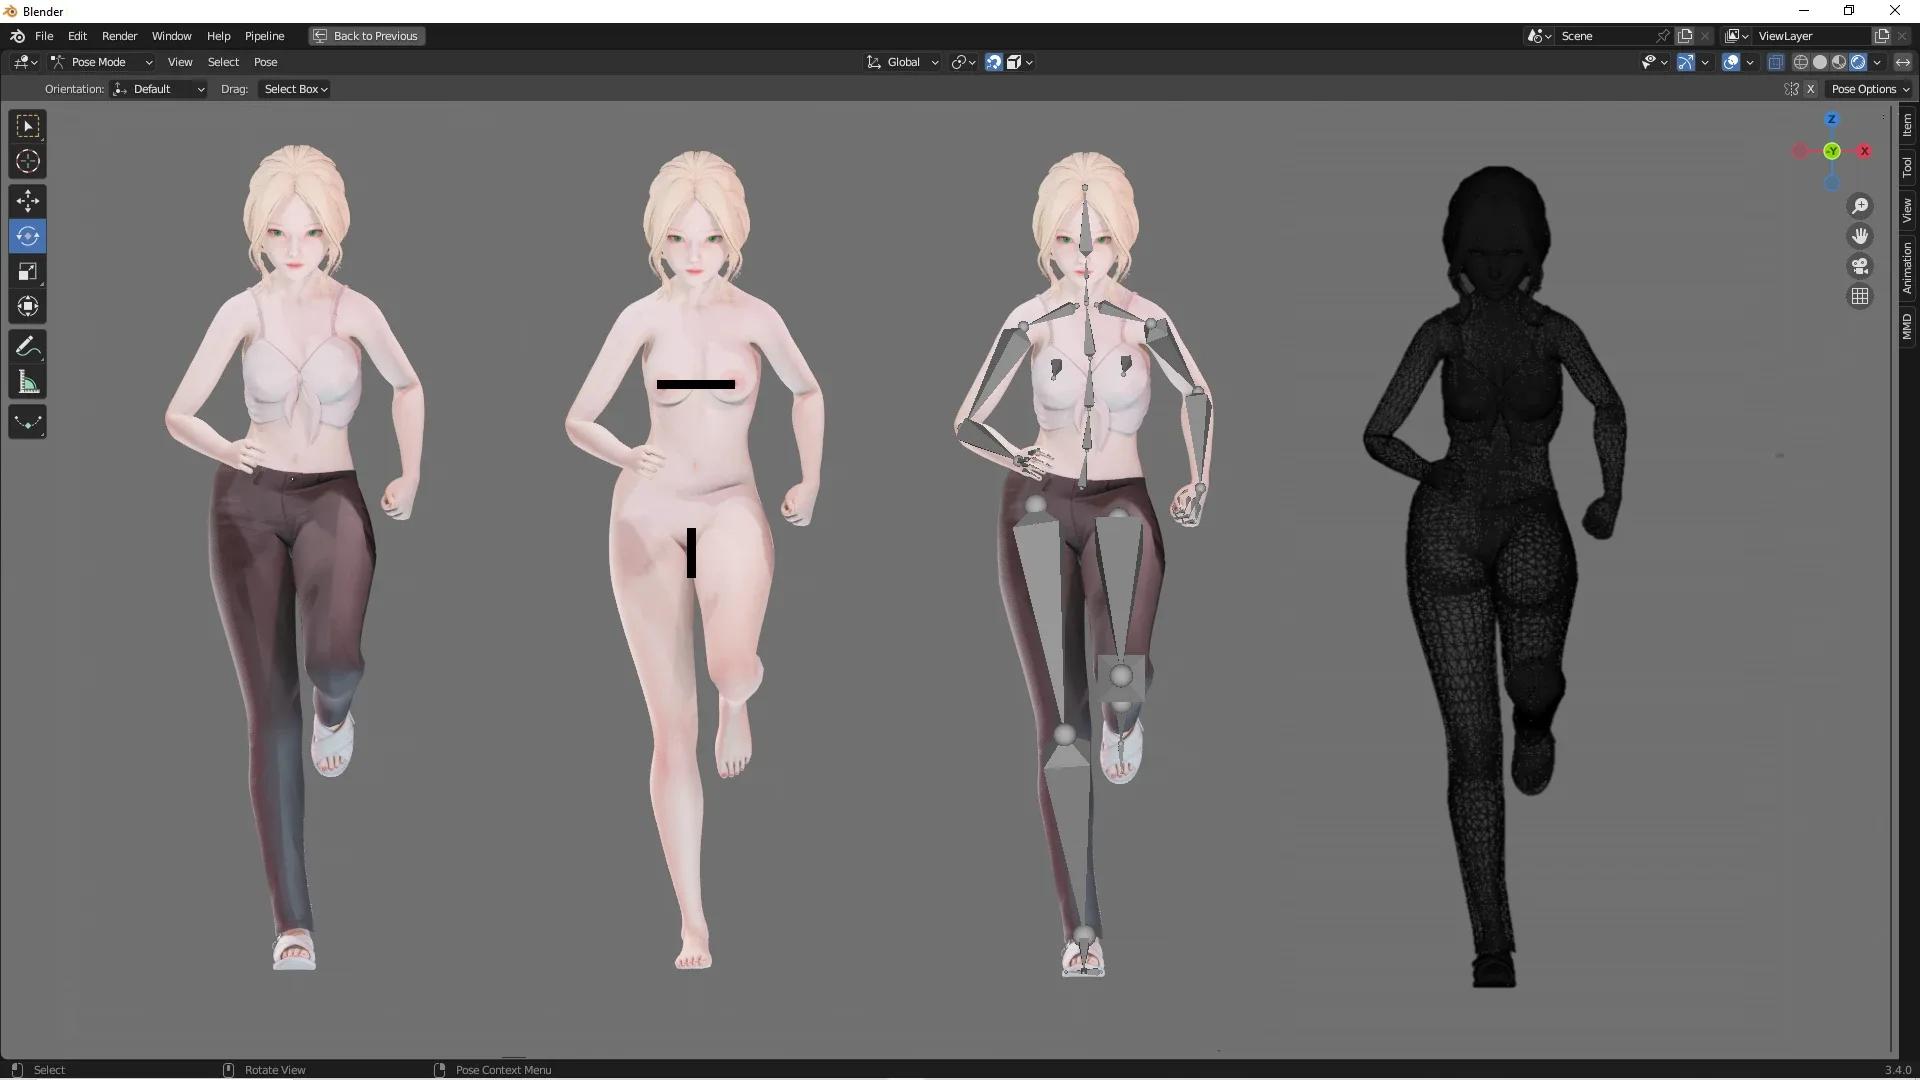This screenshot has height=1080, width=1920.
Task: Select the Annotate tool
Action: (27, 346)
